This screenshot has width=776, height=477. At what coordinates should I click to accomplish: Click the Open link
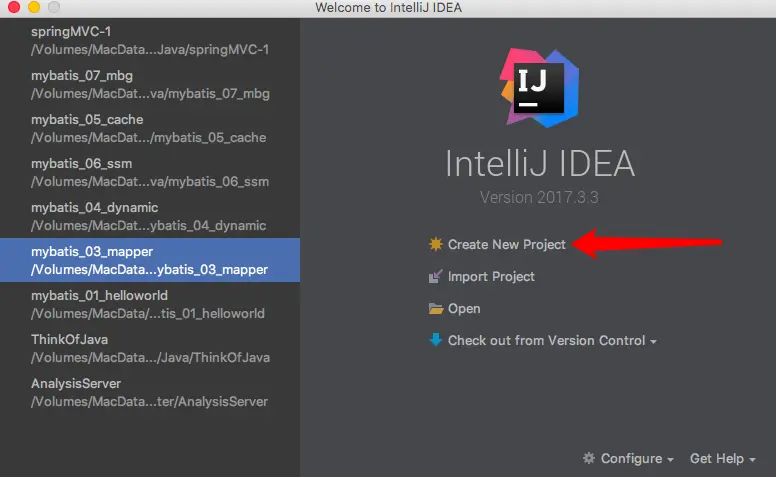[464, 309]
